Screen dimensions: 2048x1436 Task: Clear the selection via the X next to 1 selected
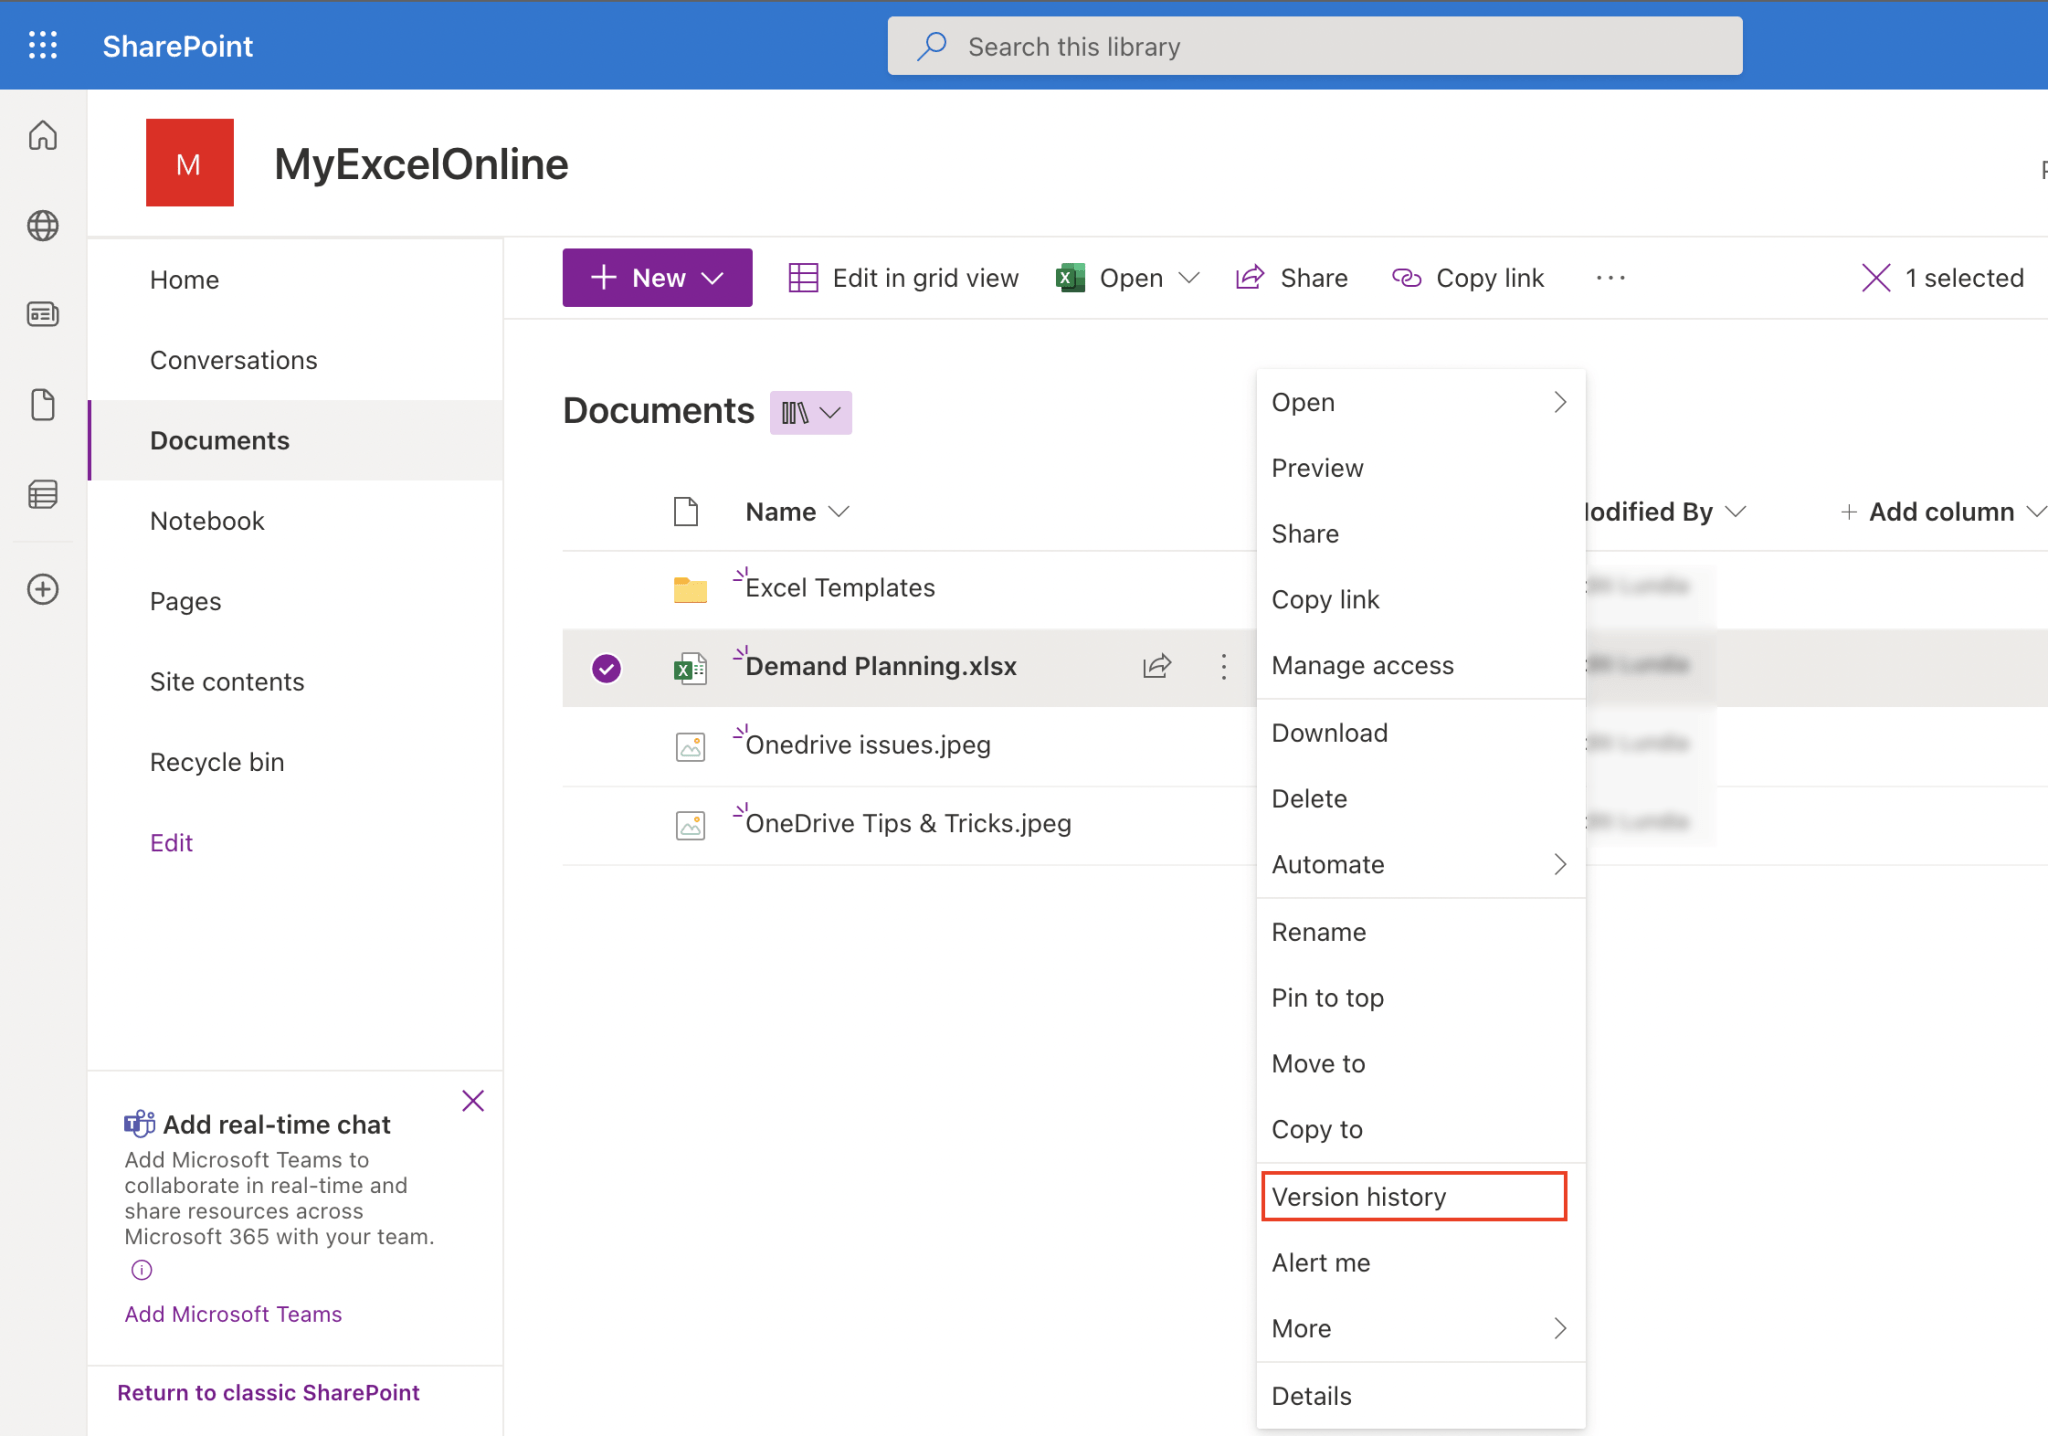click(x=1875, y=277)
